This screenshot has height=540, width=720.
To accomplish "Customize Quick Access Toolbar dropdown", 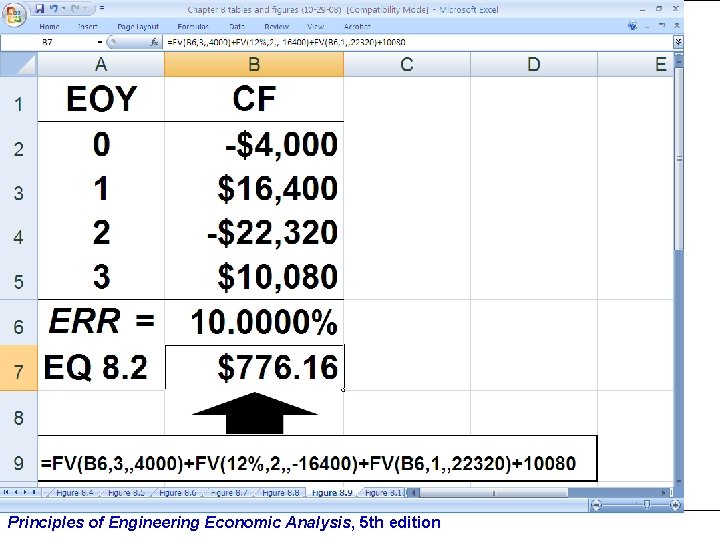I will pos(102,8).
